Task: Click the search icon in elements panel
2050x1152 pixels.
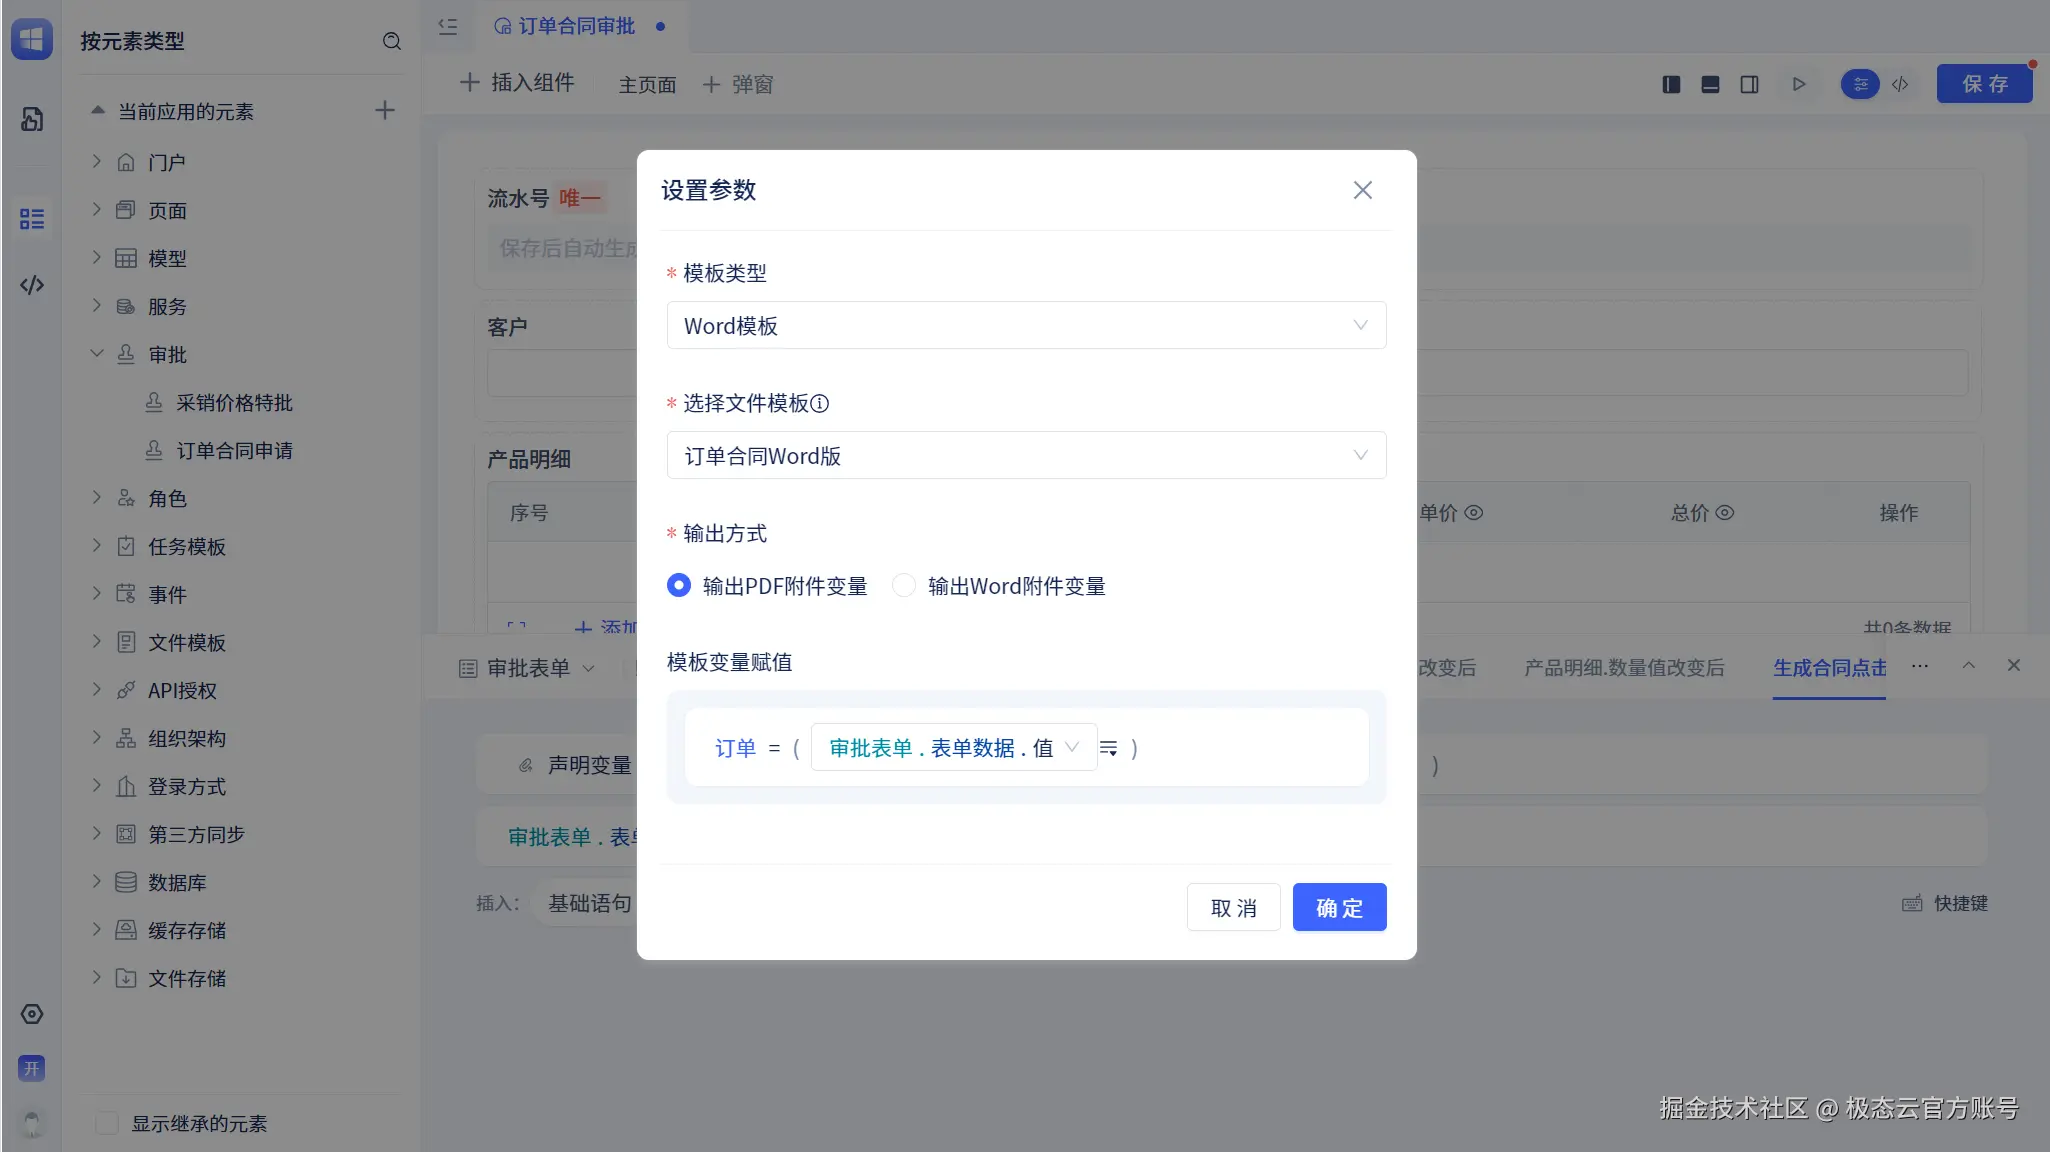Action: coord(392,41)
